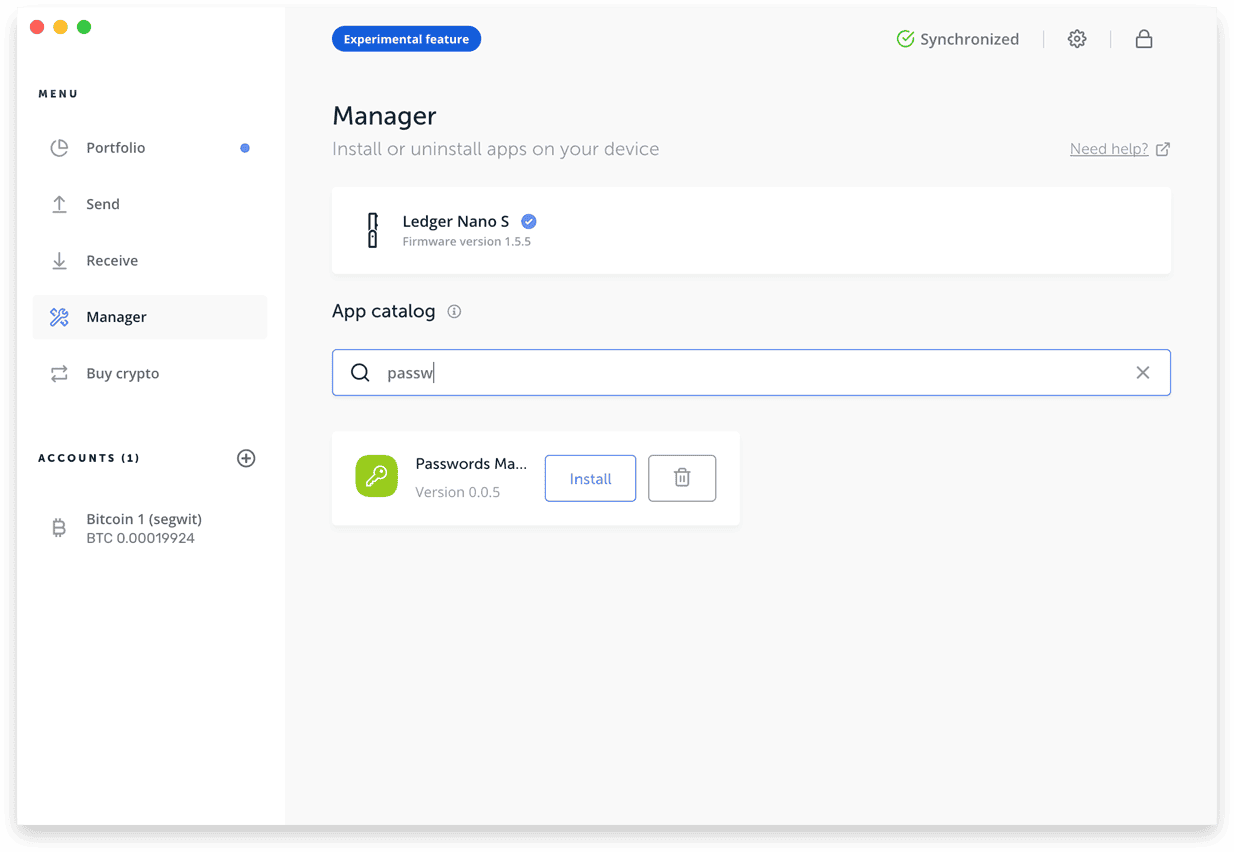1234x852 pixels.
Task: Open the Portfolio menu item
Action: click(150, 148)
